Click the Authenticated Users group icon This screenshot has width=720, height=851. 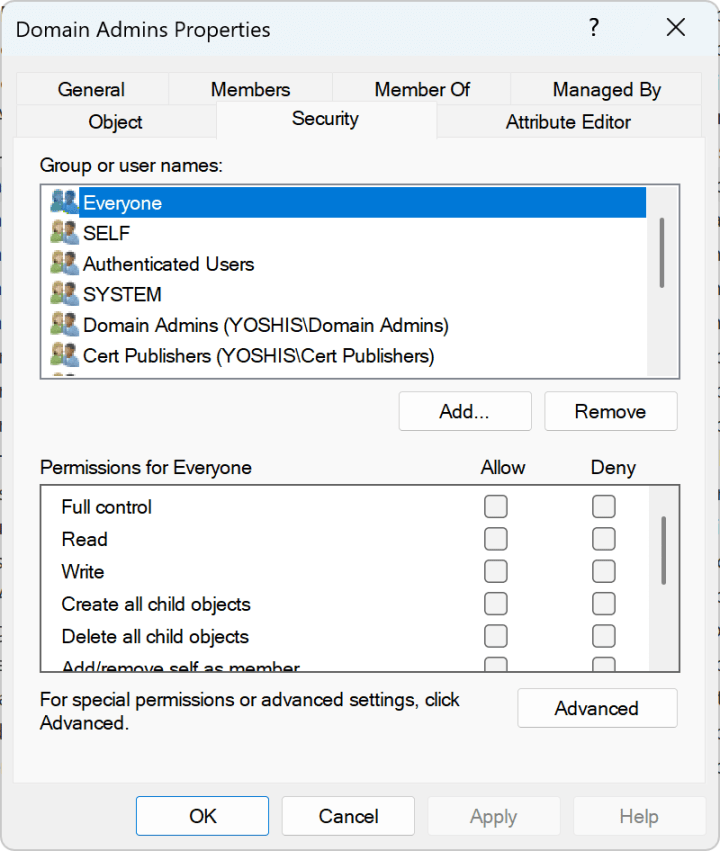click(64, 263)
